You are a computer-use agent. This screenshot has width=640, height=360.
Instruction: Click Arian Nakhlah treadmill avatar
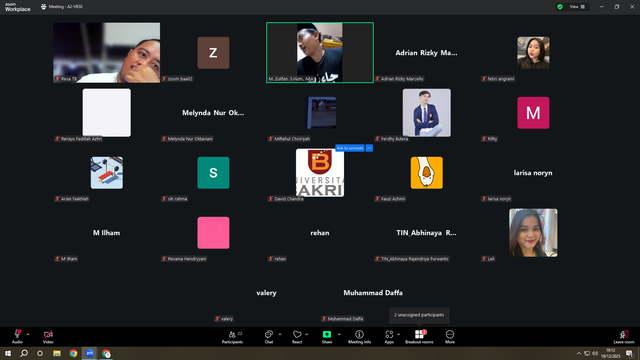pos(107,173)
